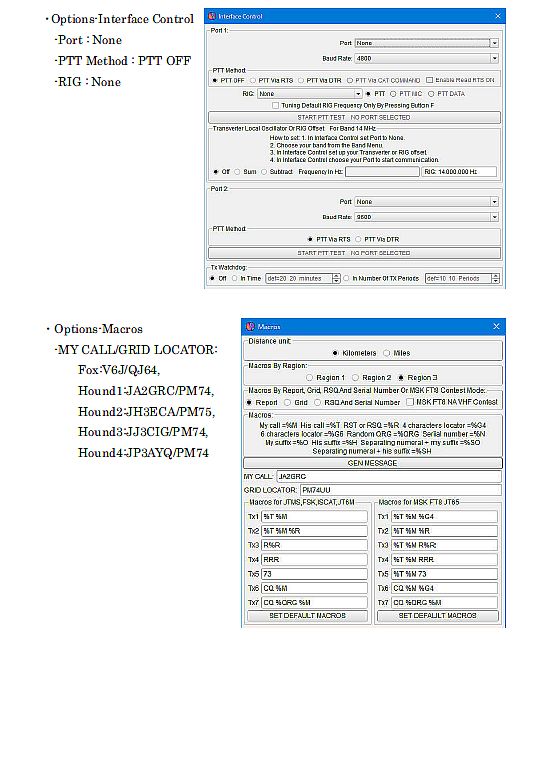Set default macros for JTMS, FSK, ISCAT, JT6M
Image resolution: width=549 pixels, height=770 pixels.
click(x=307, y=616)
